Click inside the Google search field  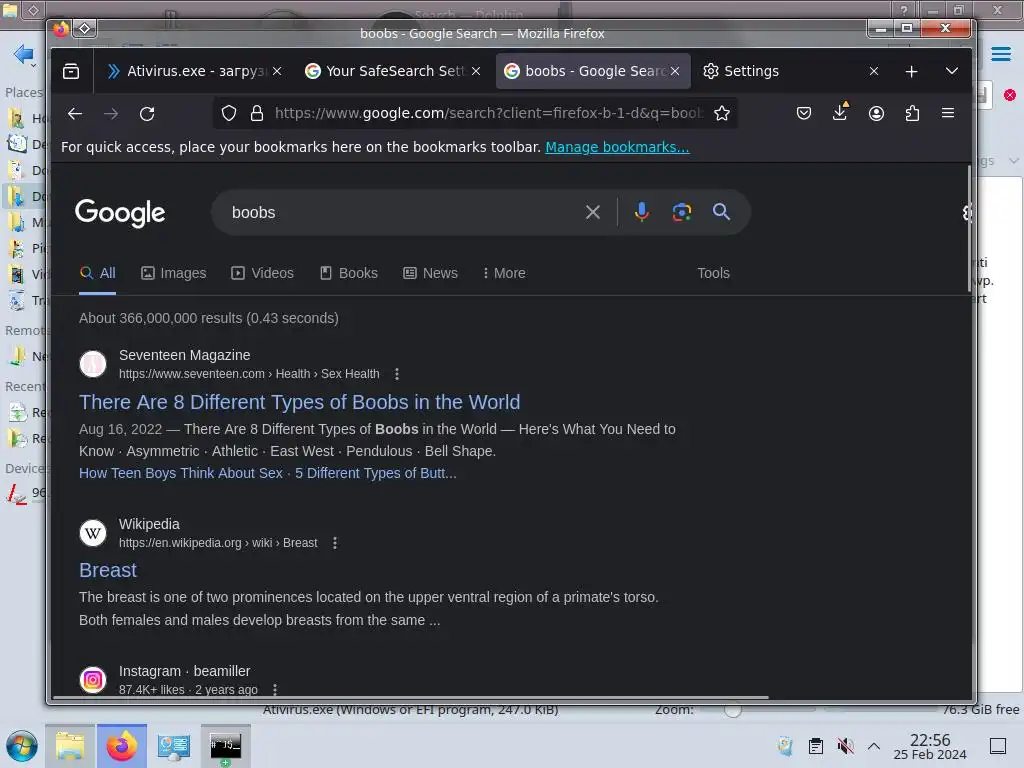coord(402,213)
